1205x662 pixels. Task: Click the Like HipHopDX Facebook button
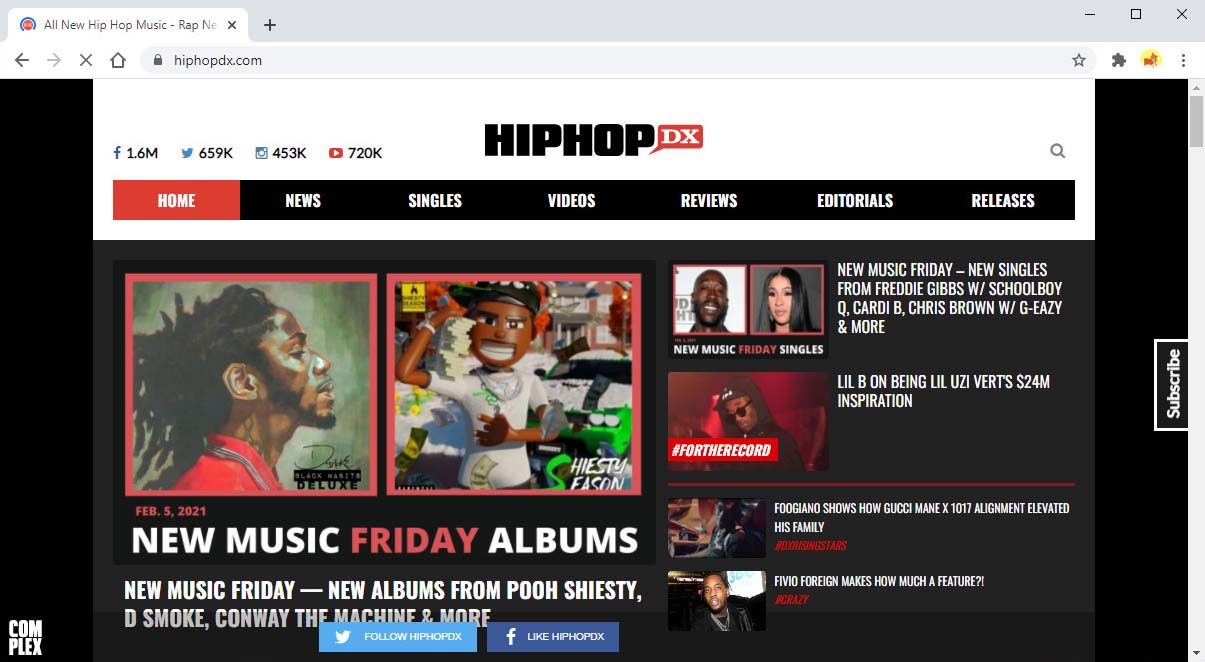553,637
